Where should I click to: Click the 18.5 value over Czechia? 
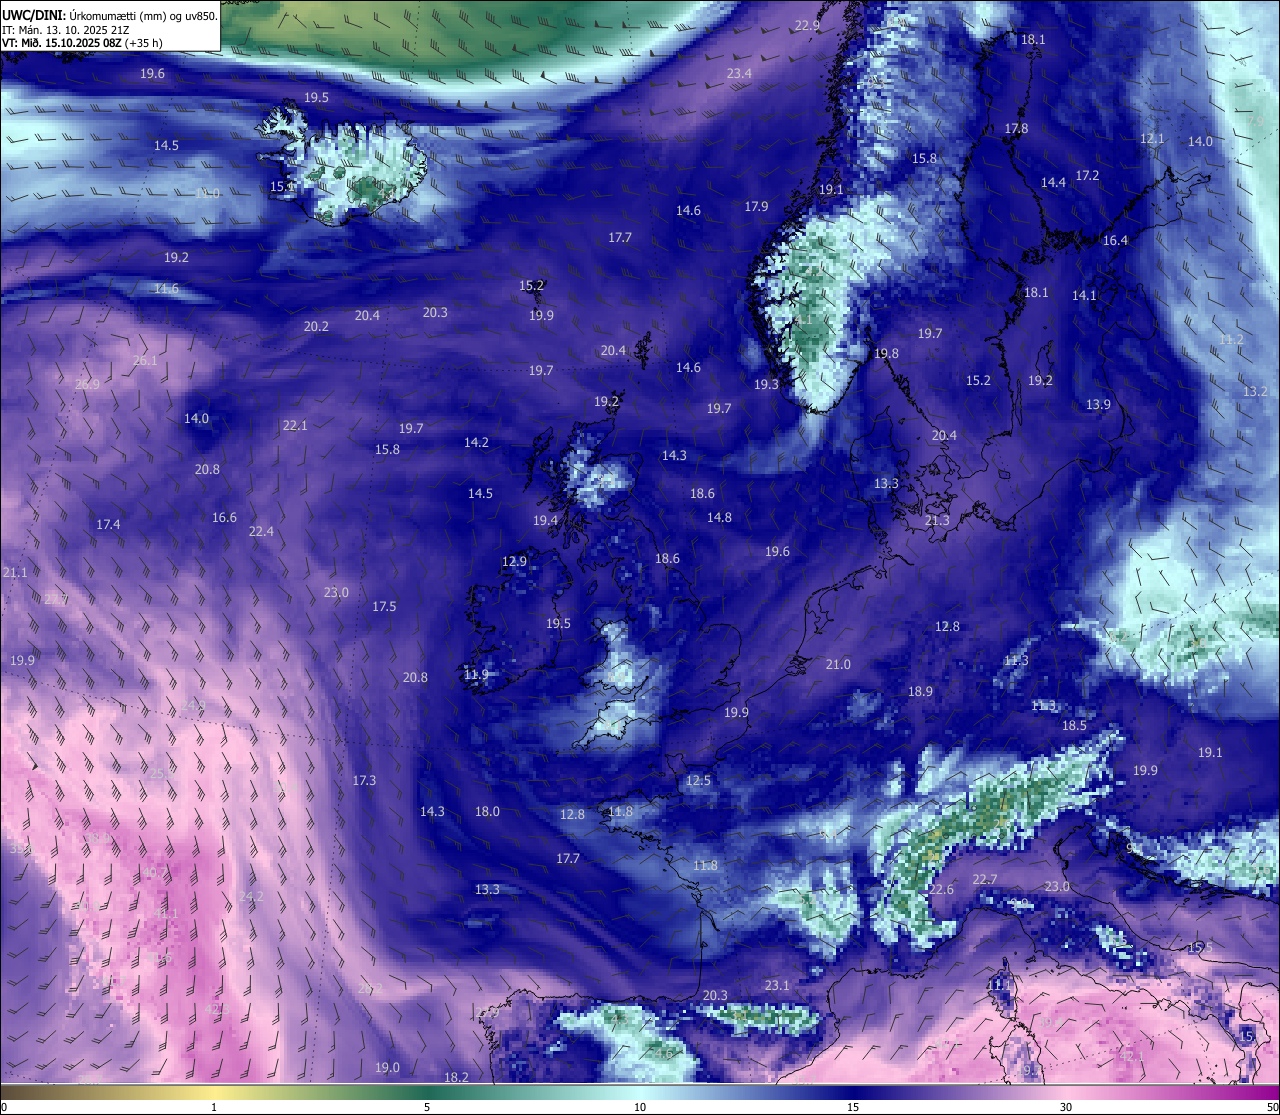coord(1074,725)
